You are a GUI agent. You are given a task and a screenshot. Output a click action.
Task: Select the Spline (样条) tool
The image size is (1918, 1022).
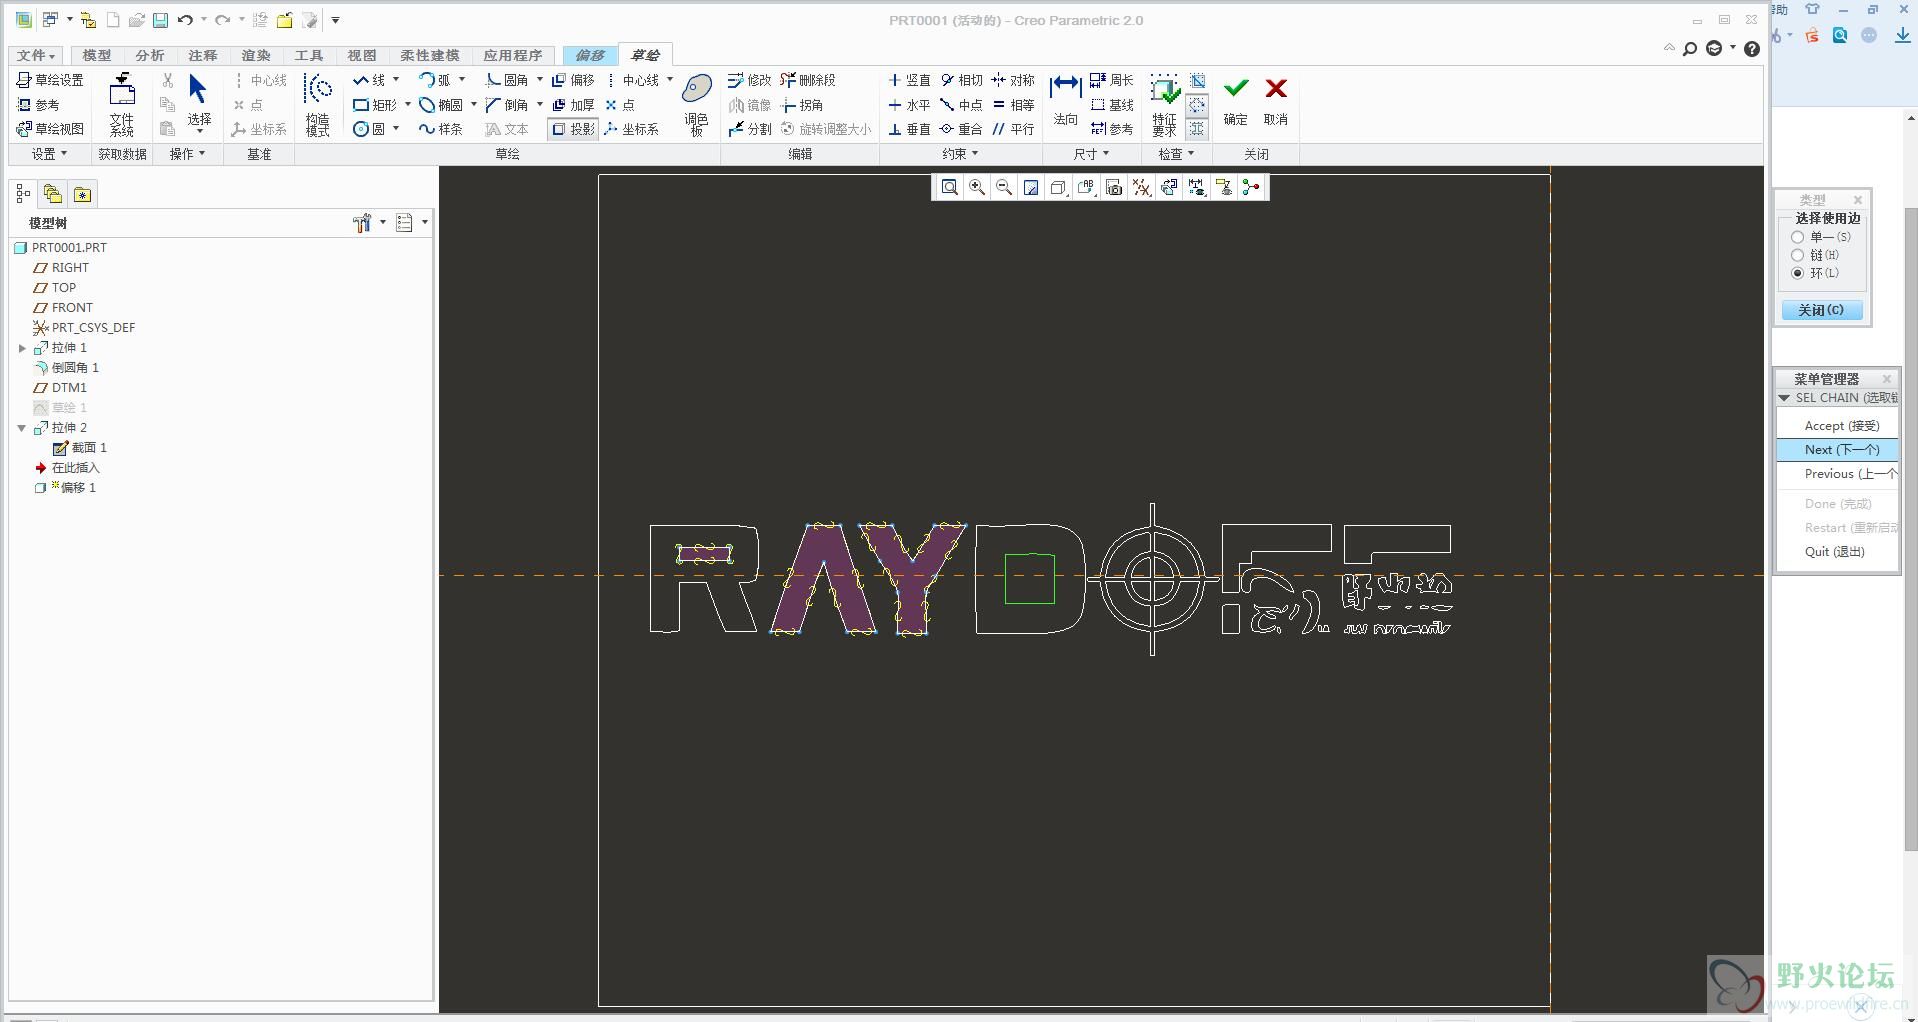coord(441,129)
